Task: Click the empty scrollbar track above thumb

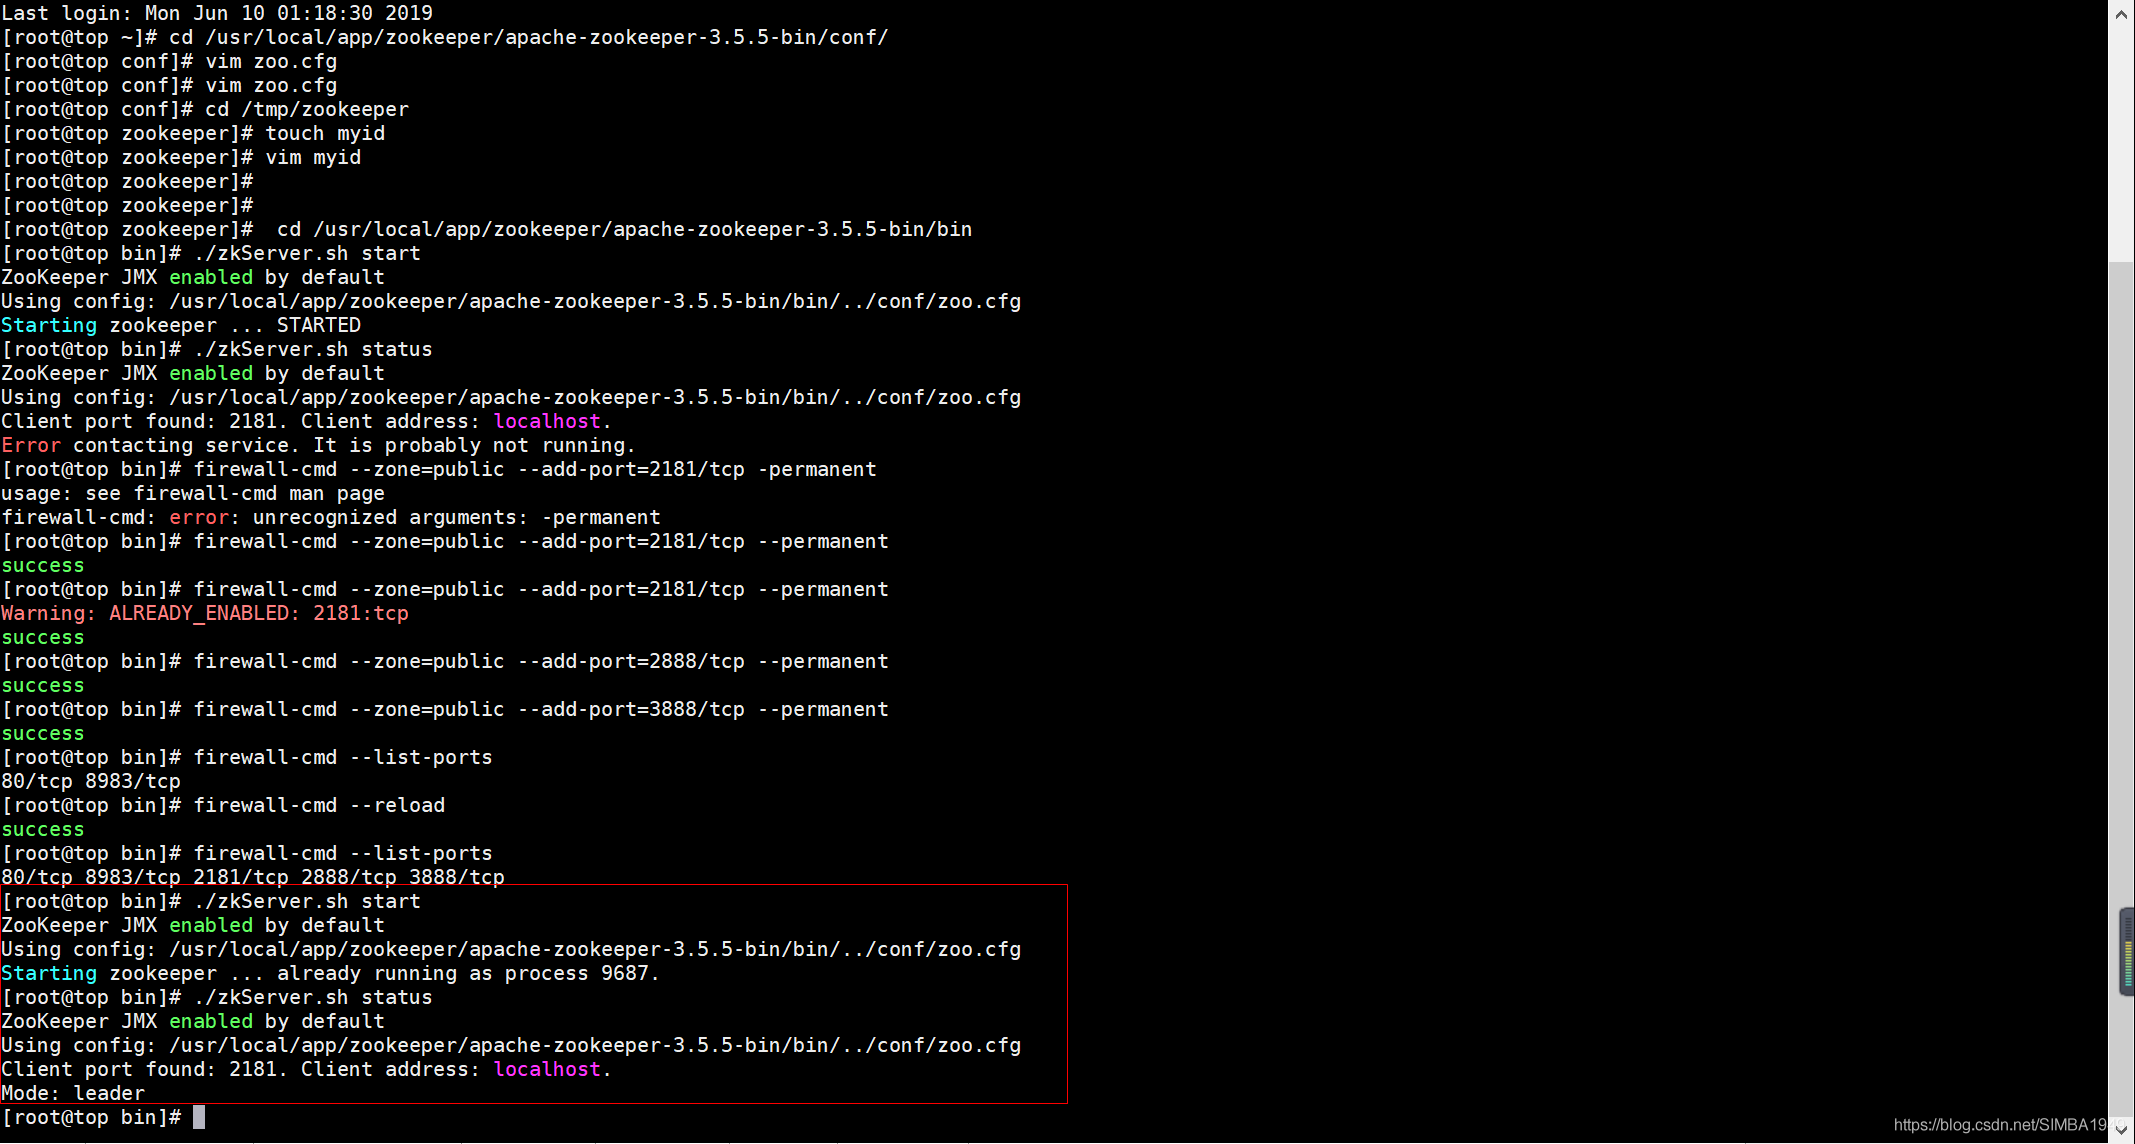Action: click(x=2121, y=140)
